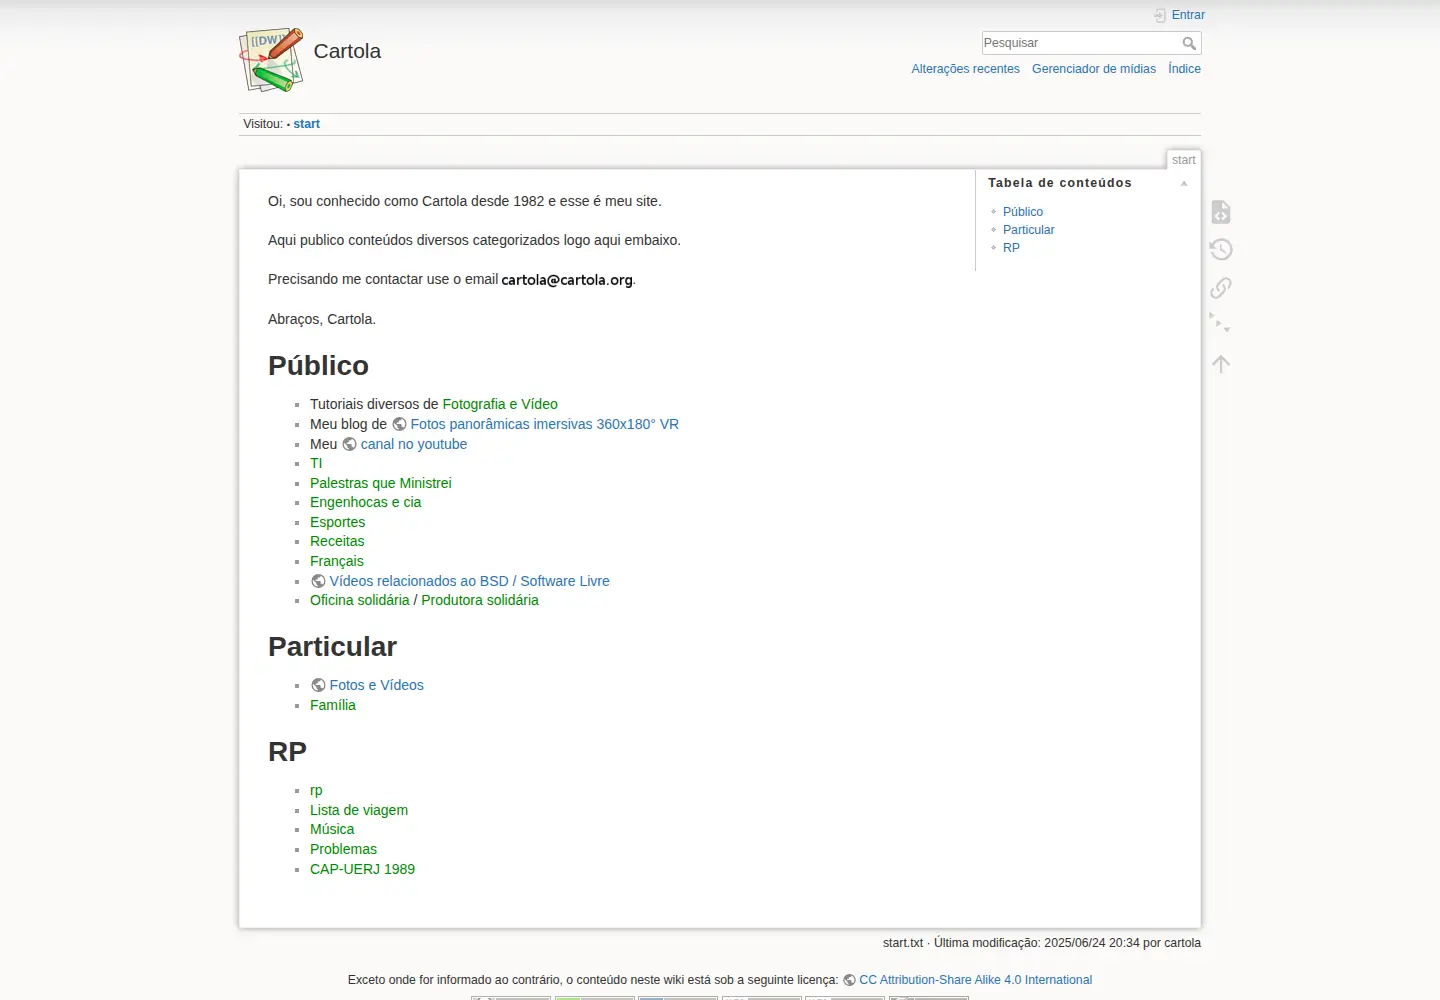Open the Français link
The image size is (1440, 1000).
[x=337, y=561]
